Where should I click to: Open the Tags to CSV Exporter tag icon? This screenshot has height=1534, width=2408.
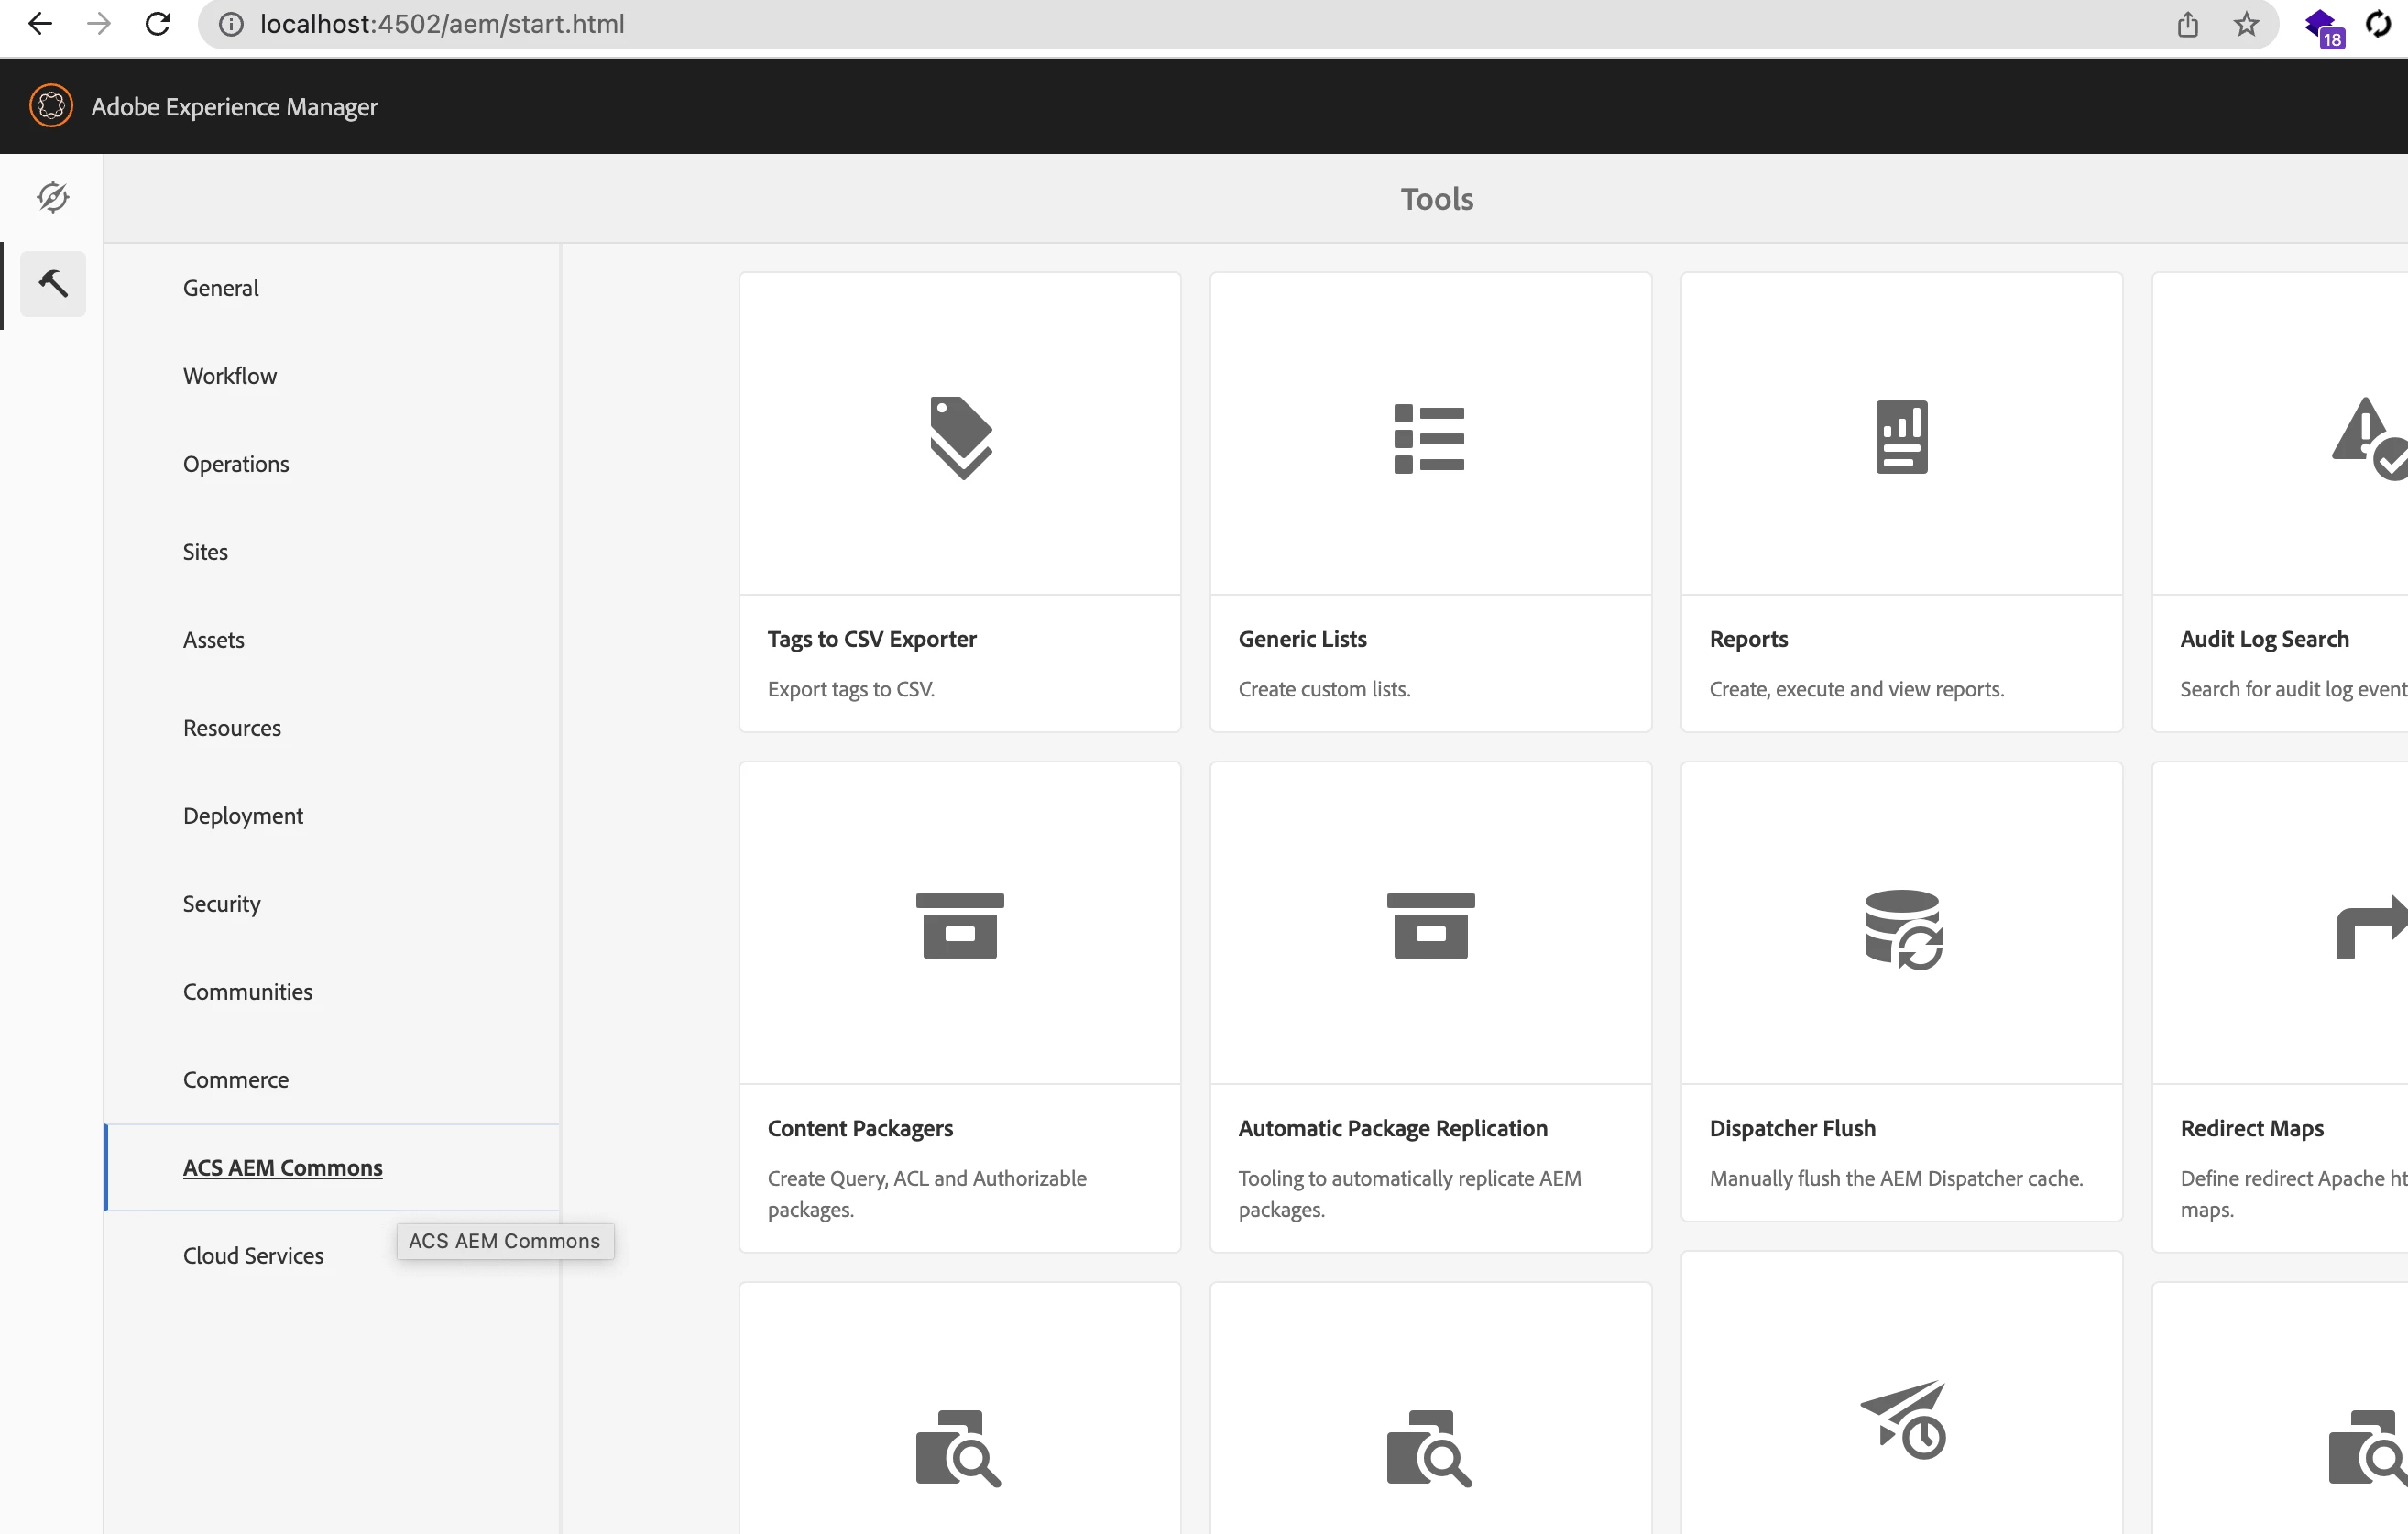coord(960,438)
